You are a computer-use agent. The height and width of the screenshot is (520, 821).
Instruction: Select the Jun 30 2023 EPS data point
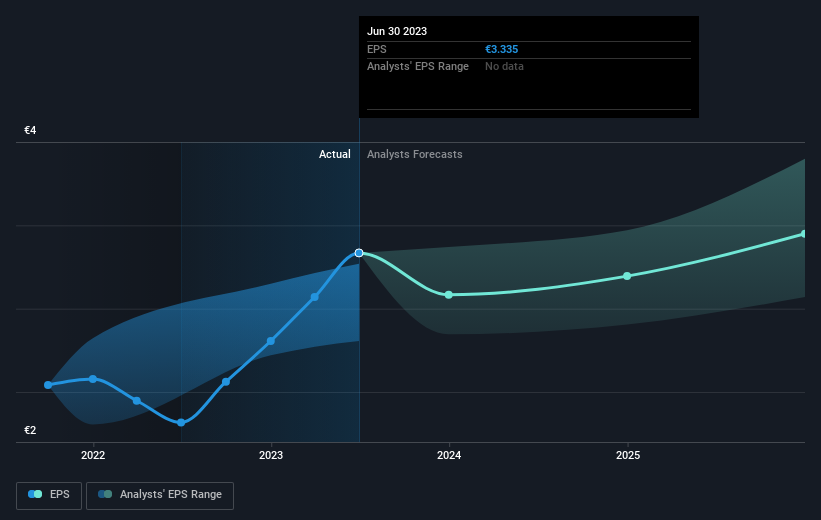359,253
